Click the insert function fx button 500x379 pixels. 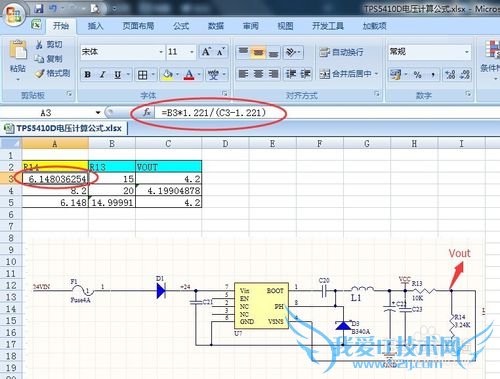tap(147, 113)
